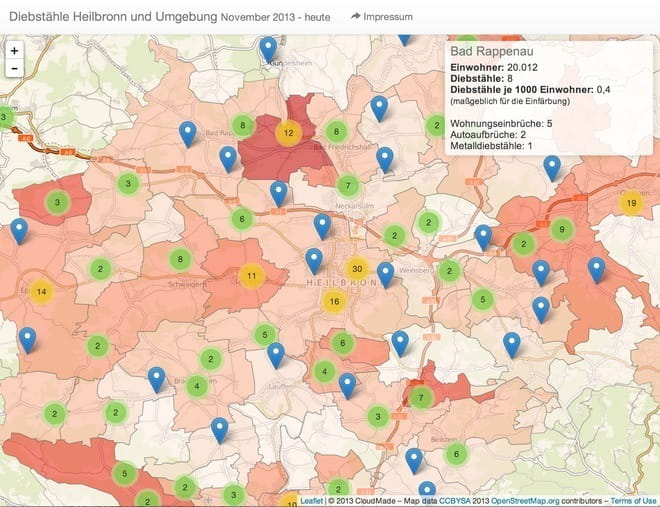Viewport: 660px width, 507px height.
Task: Click the green cluster 8 near Bad Rappenau
Action: (x=242, y=125)
